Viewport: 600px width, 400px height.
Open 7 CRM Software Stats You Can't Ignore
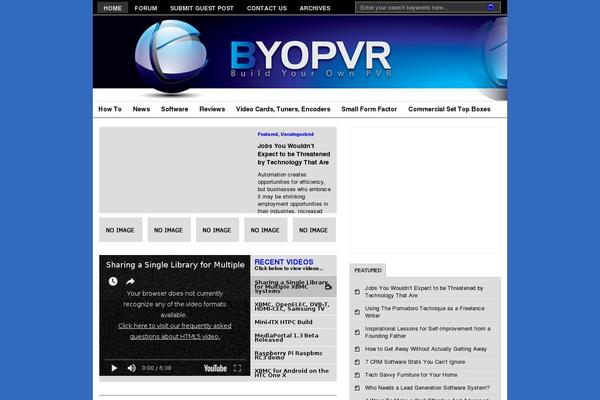415,362
